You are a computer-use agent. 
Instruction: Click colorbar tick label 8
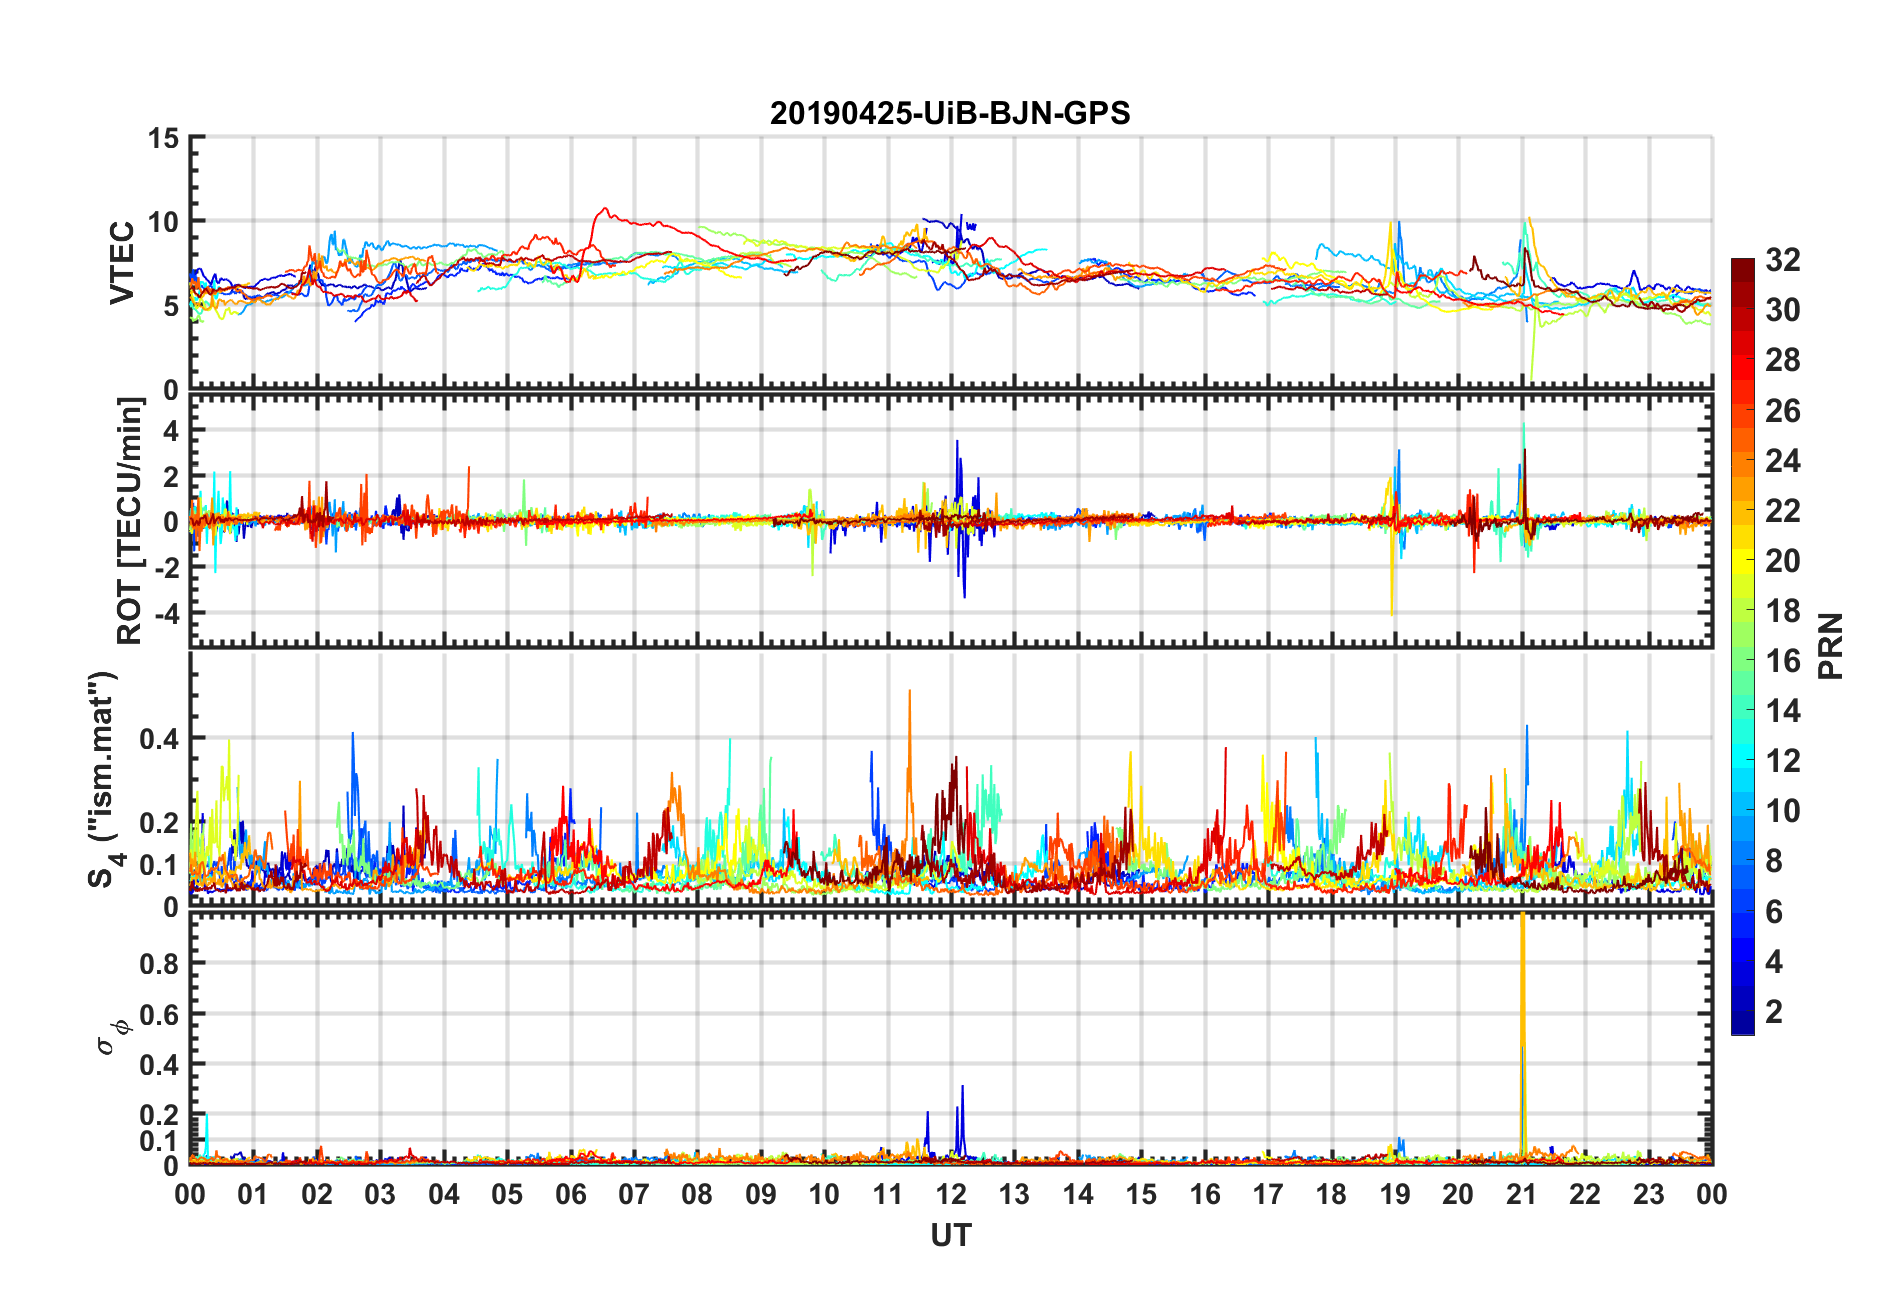pos(1774,861)
